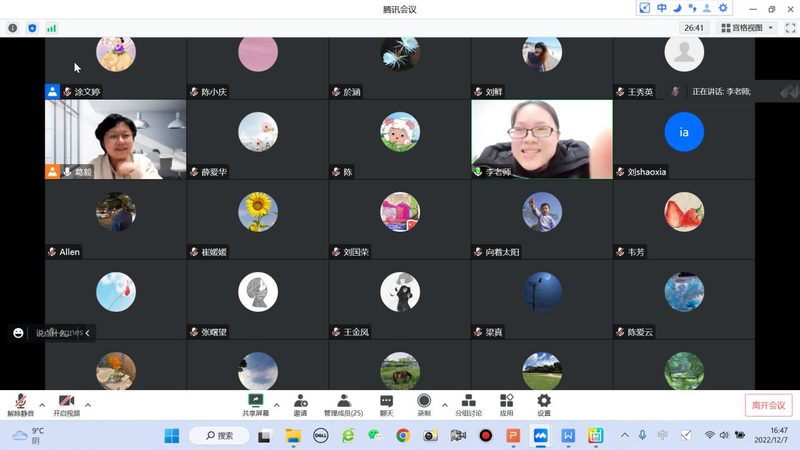
Task: Turn on video with the camera icon
Action: [x=66, y=402]
